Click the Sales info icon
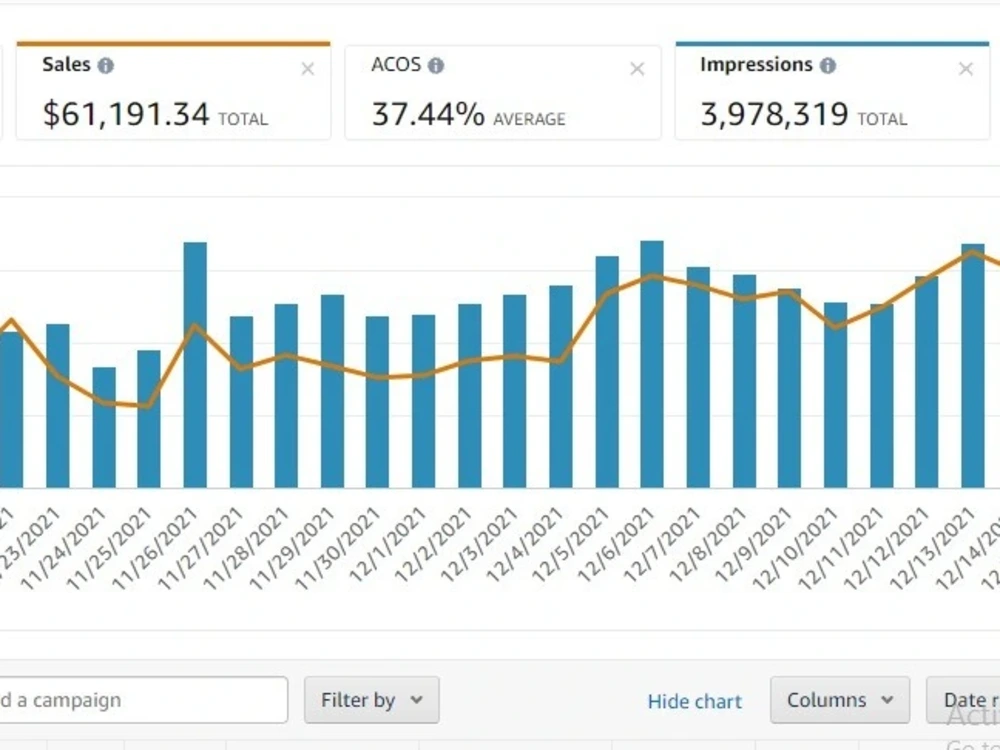Viewport: 1000px width, 750px height. pyautogui.click(x=106, y=65)
